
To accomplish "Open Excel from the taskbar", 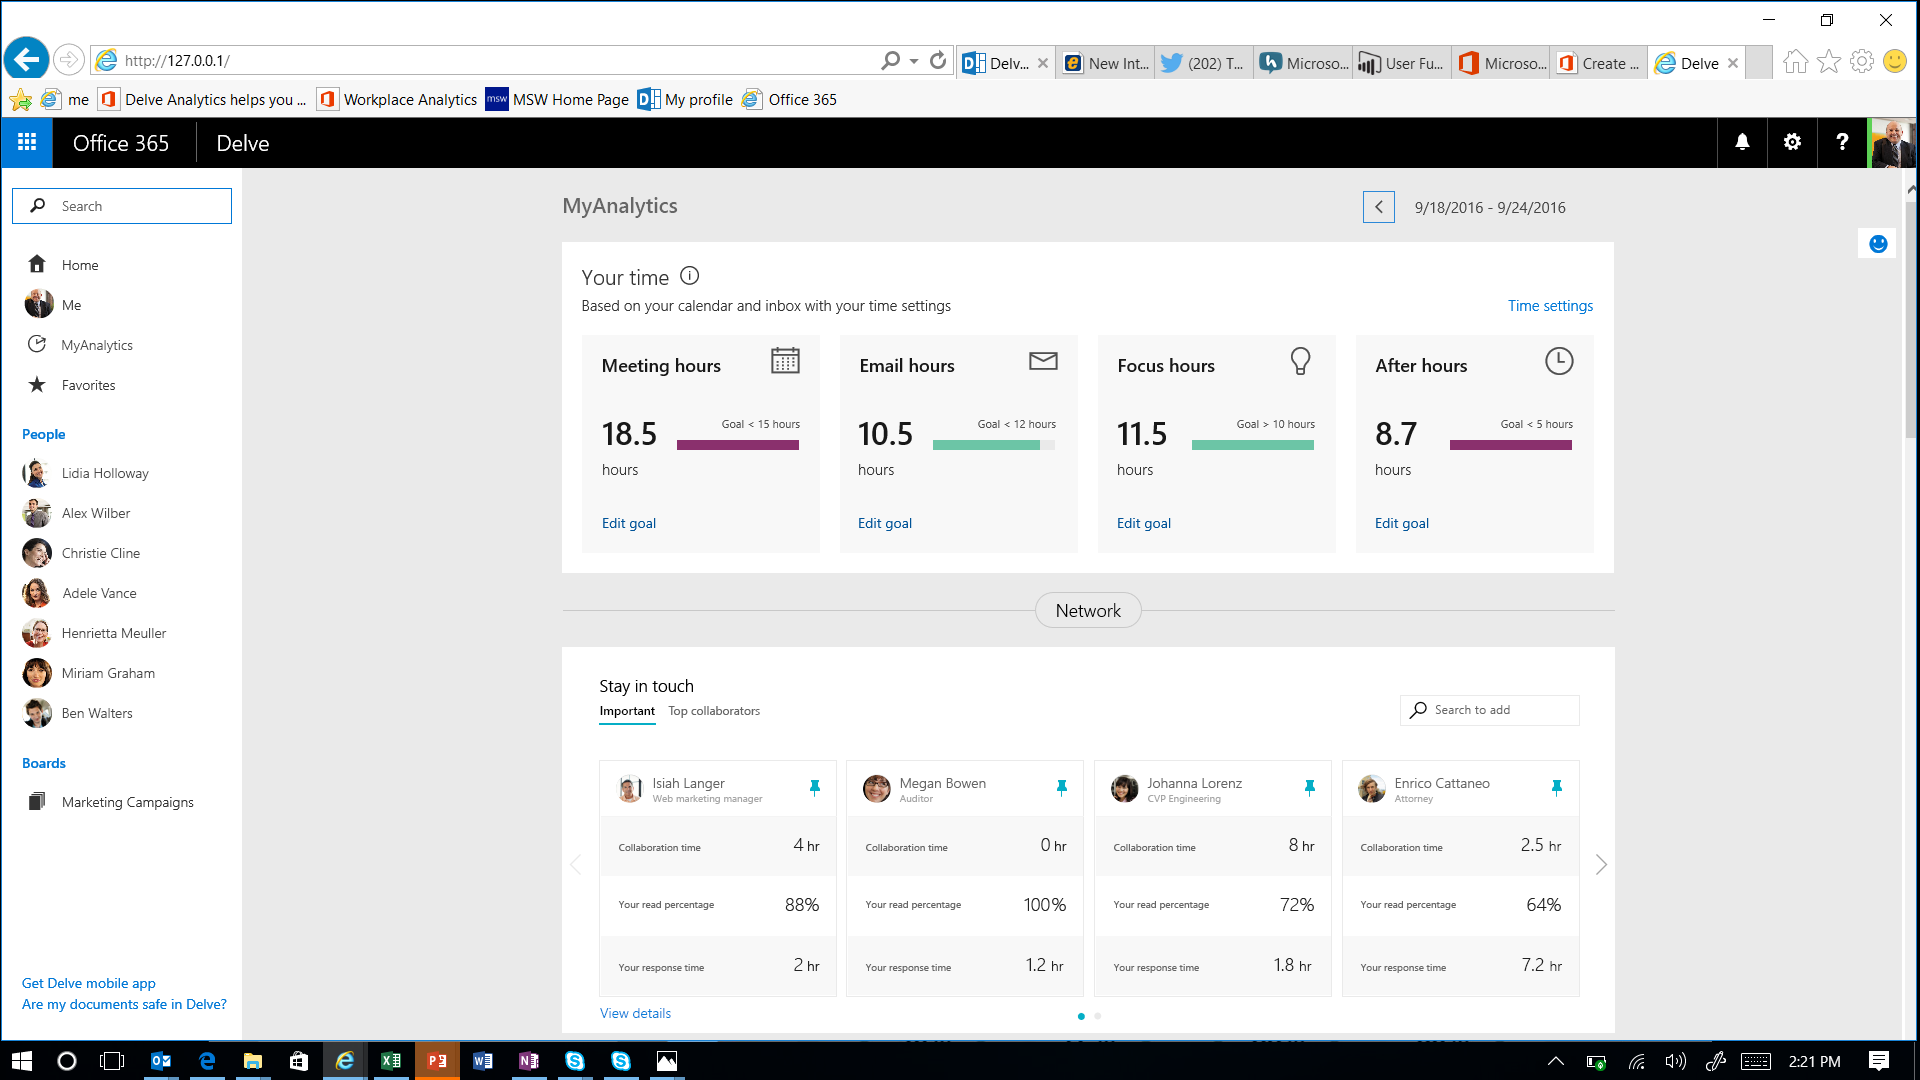I will 391,1061.
